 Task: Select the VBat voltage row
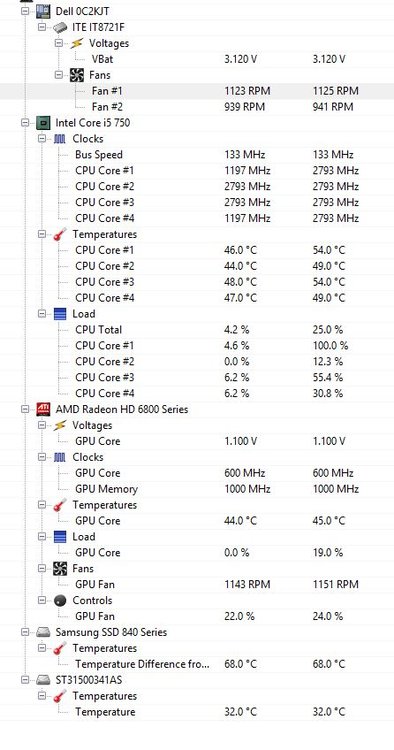coord(197,59)
